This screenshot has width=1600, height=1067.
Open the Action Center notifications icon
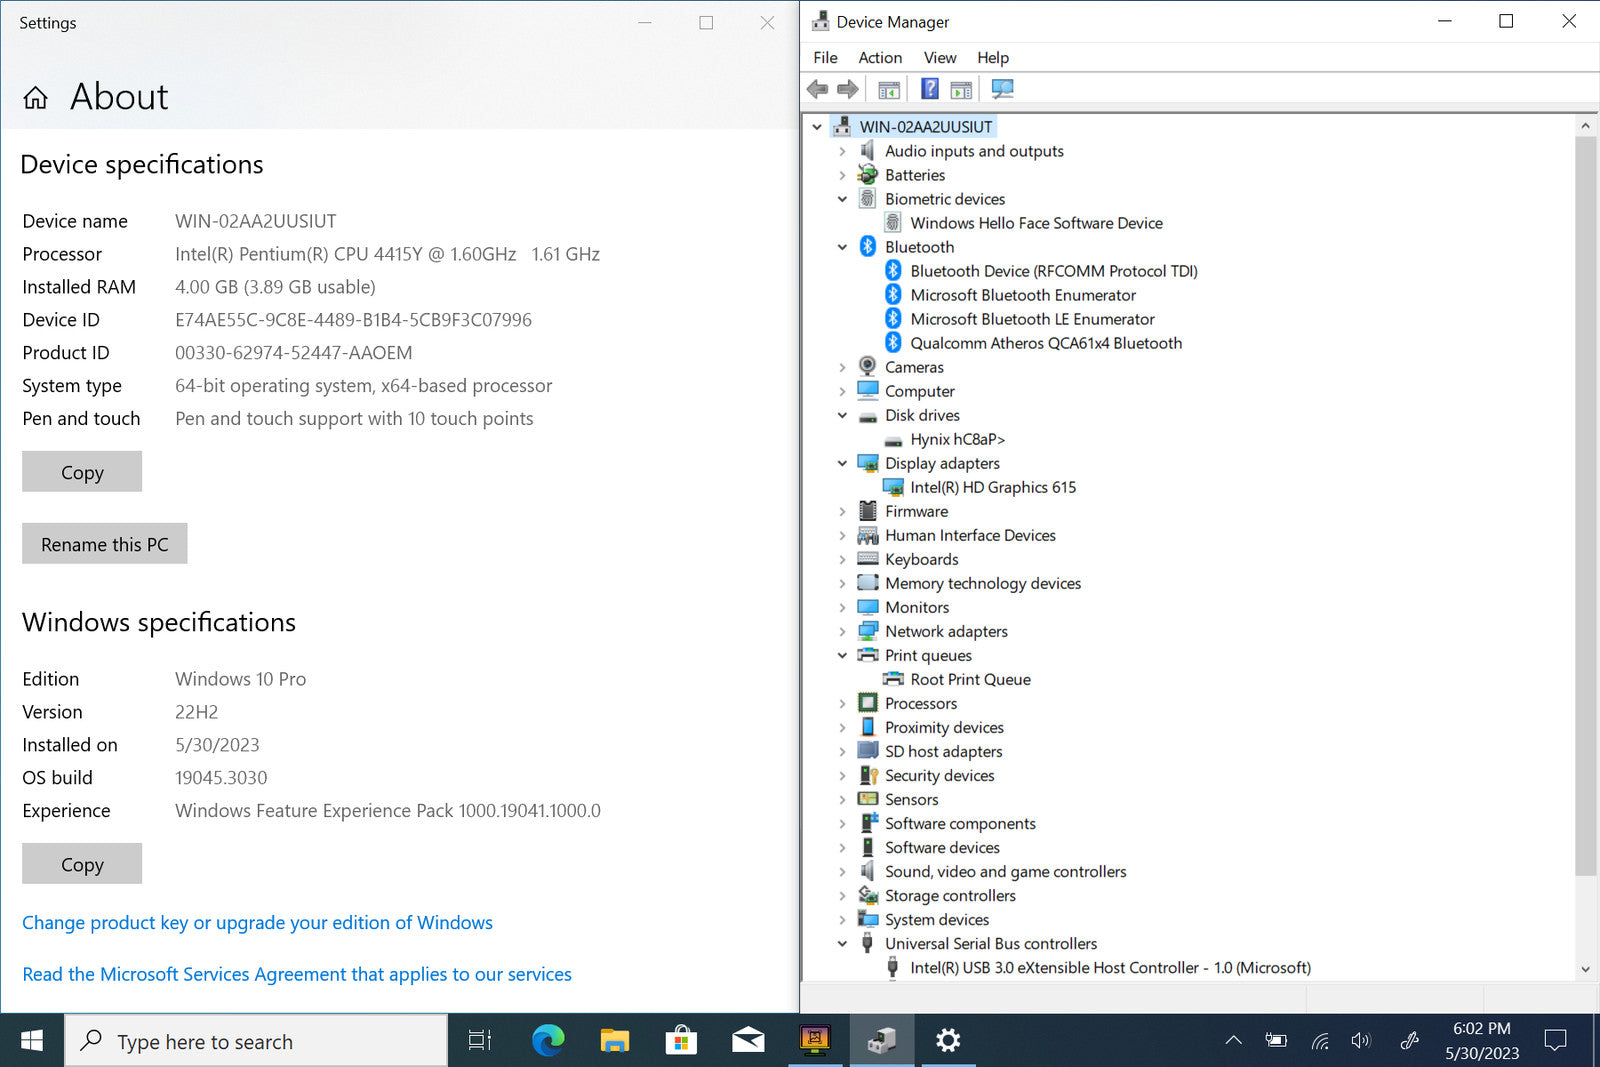(x=1555, y=1040)
